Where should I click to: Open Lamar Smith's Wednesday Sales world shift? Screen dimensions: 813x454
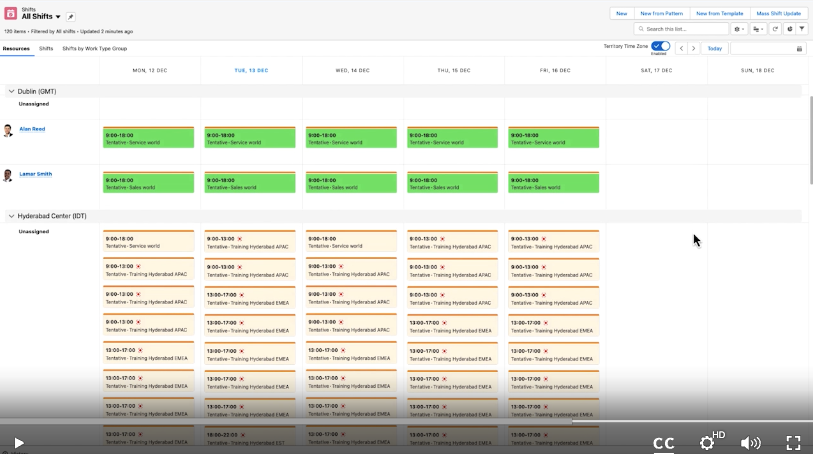tap(351, 182)
